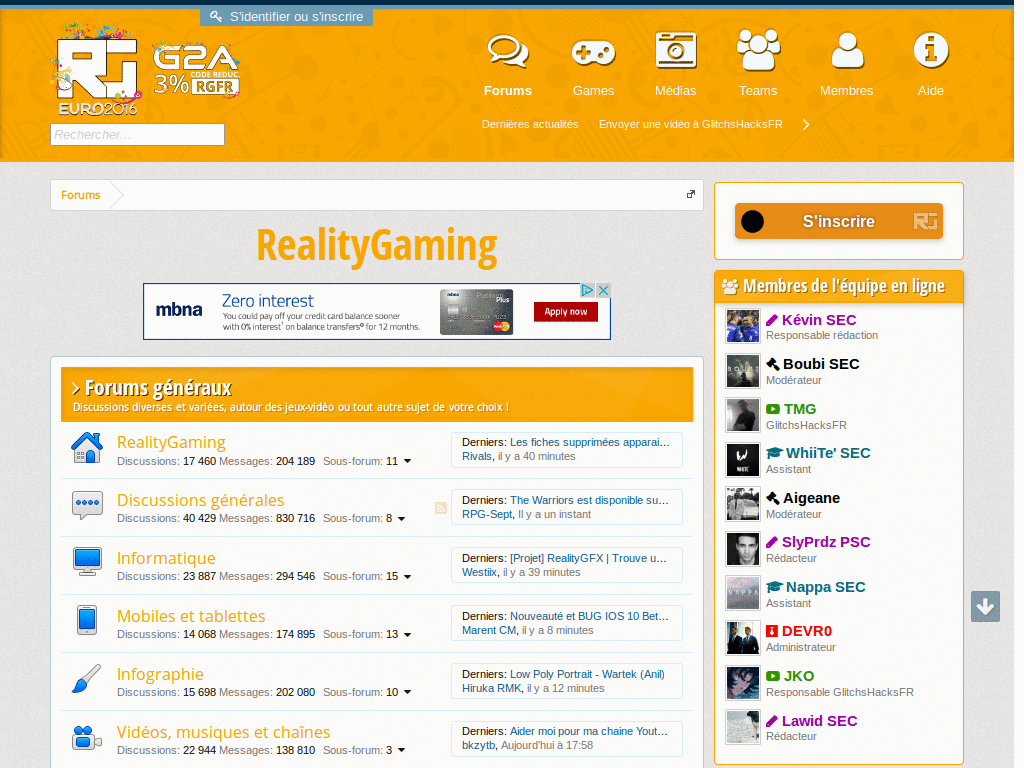Open user Westiix profile link
The height and width of the screenshot is (768, 1024).
(479, 572)
